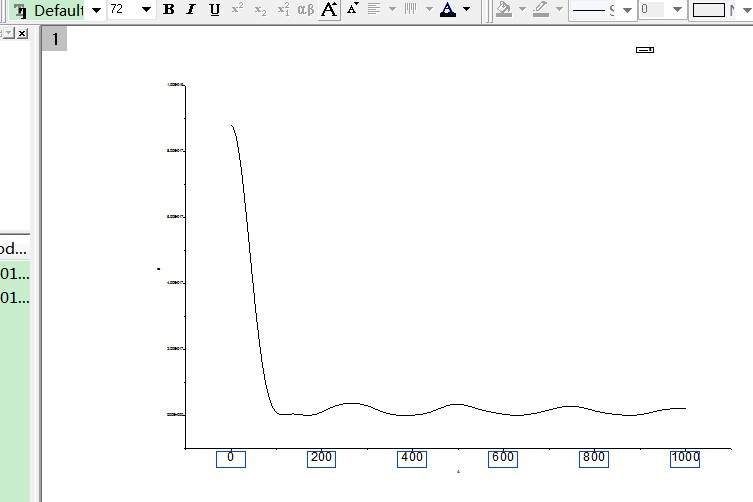Open the text alignment dropdown arrow
Screen dimensions: 753x502
[x=392, y=9]
